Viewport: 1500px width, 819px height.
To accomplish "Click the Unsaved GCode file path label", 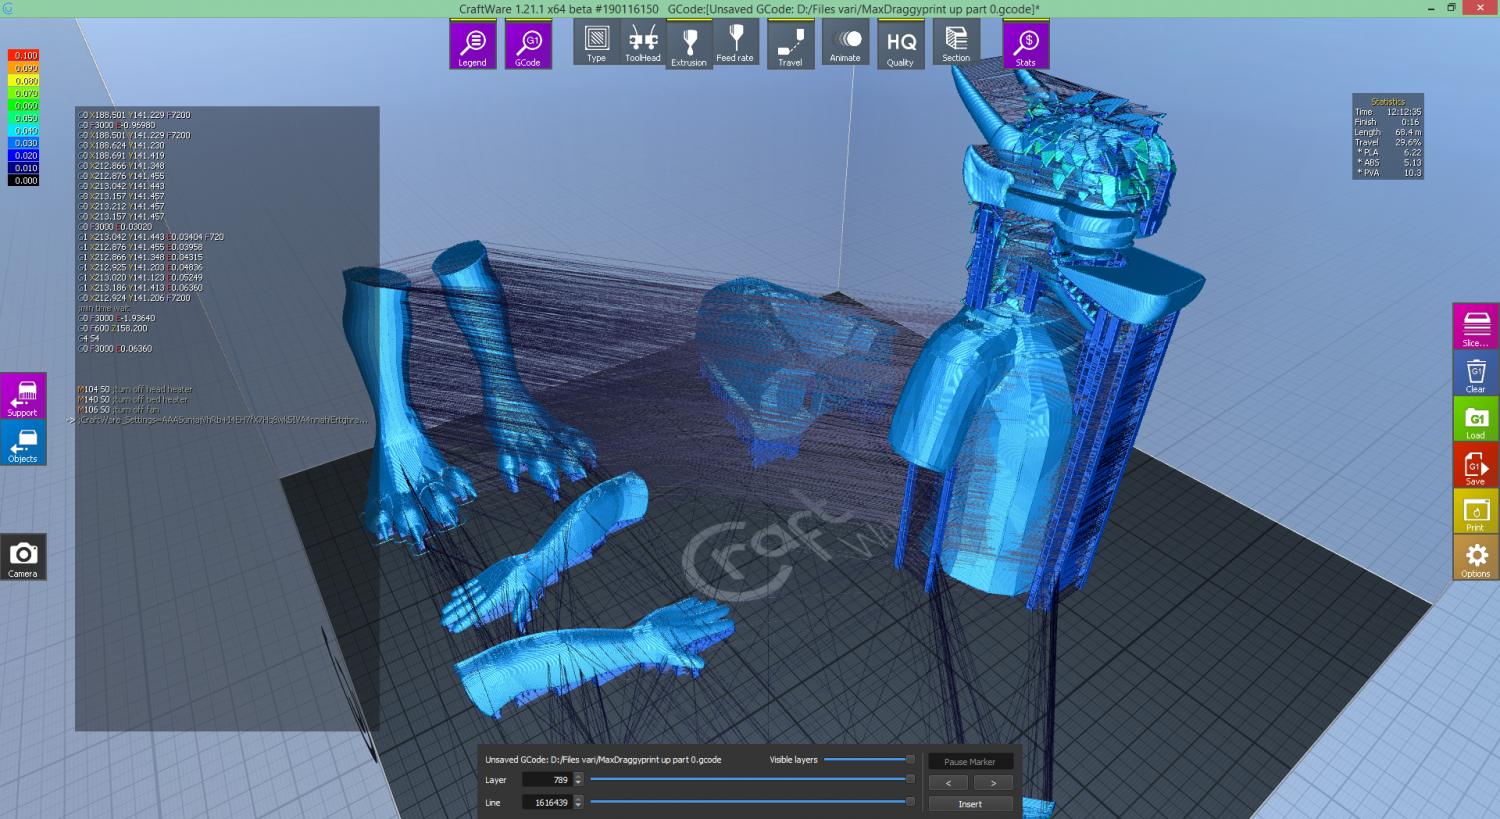I will (x=603, y=760).
